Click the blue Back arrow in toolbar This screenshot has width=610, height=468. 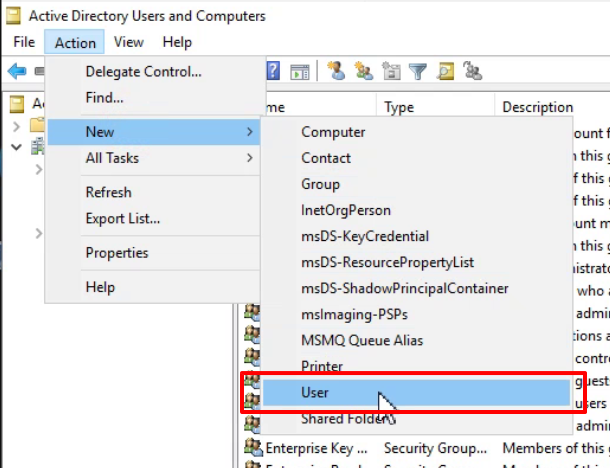pos(16,72)
